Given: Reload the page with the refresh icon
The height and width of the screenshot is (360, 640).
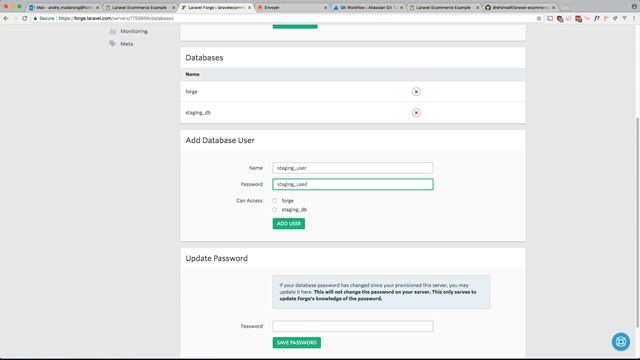Looking at the screenshot, I should coord(24,18).
